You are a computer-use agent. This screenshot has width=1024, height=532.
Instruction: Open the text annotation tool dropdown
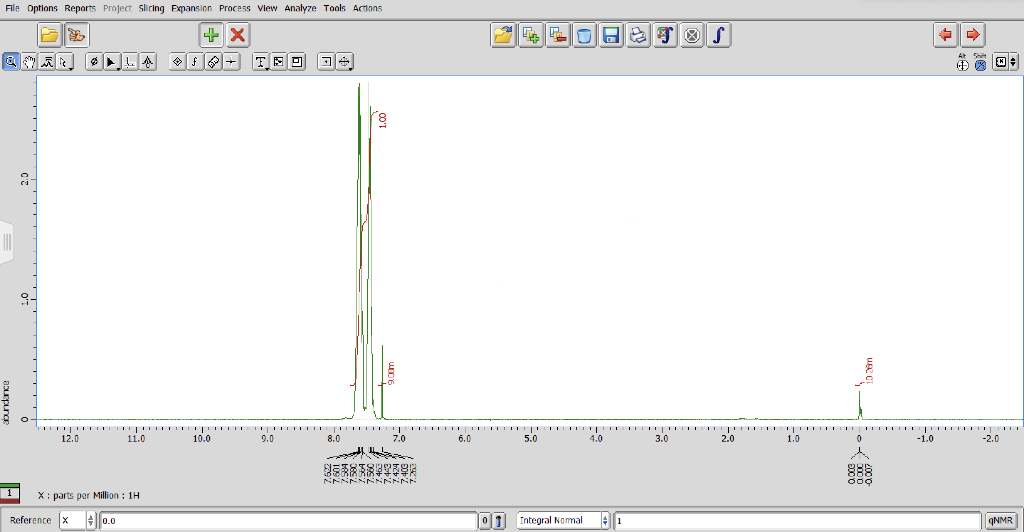[x=261, y=62]
